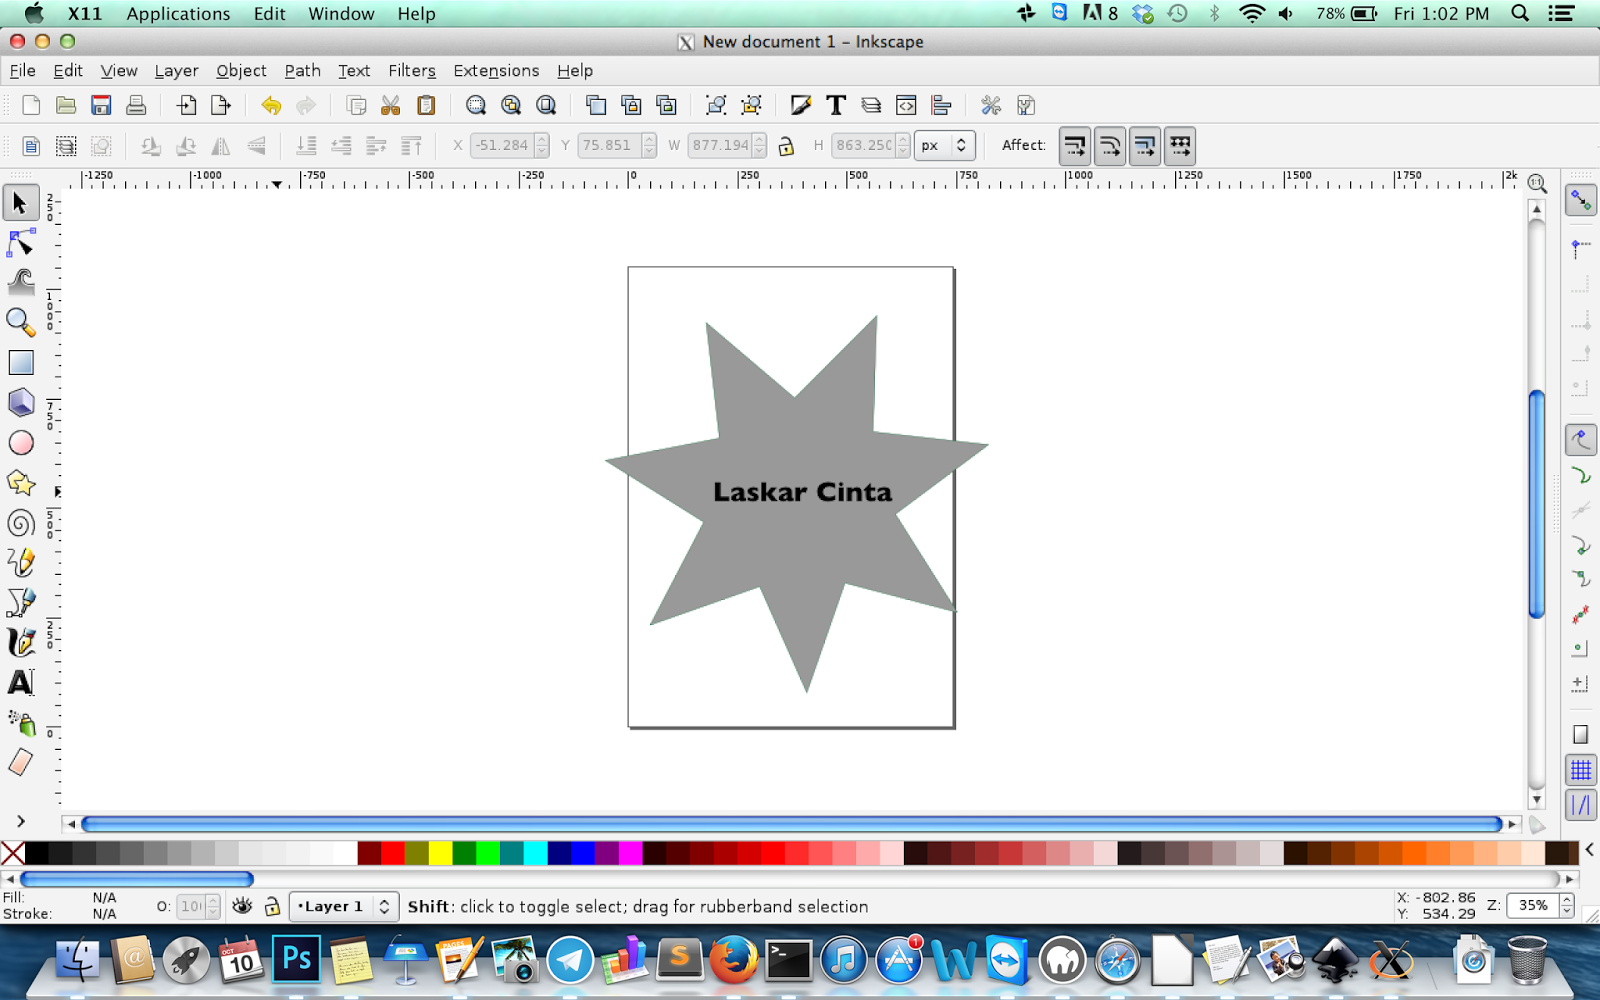The image size is (1600, 1000).
Task: Open the XML editor icon
Action: 906,105
